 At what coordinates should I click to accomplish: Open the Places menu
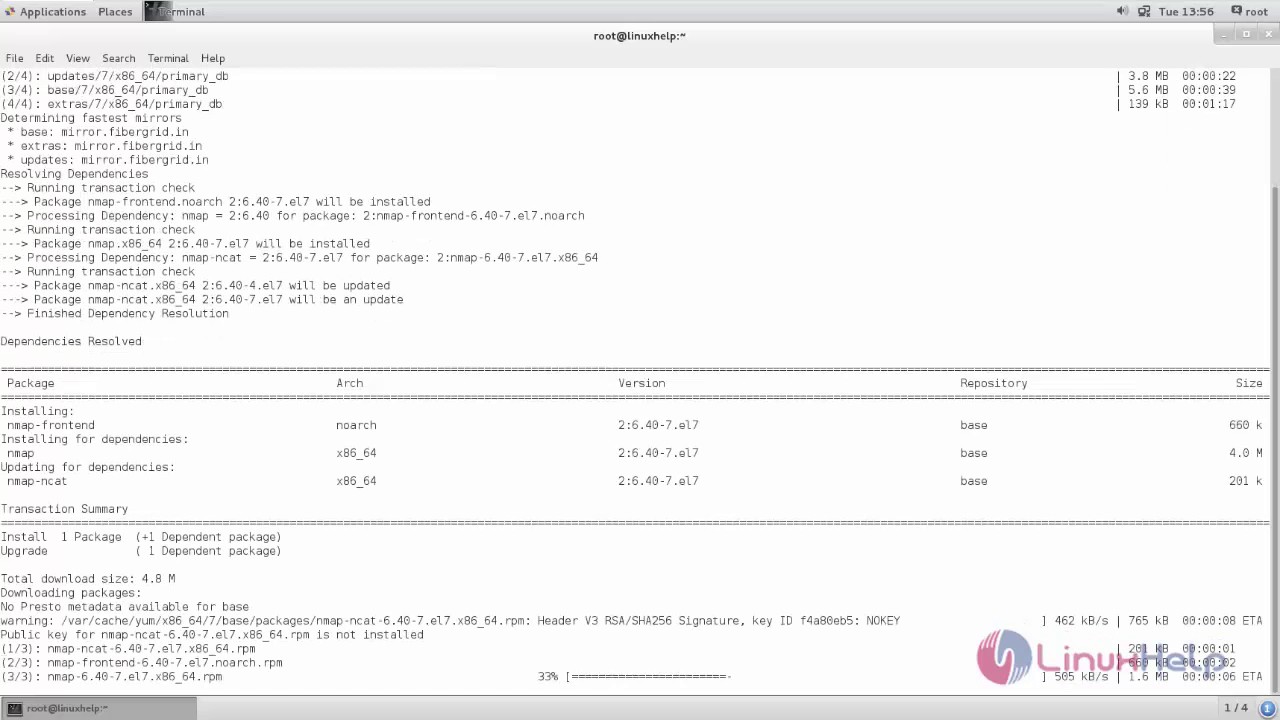point(115,12)
